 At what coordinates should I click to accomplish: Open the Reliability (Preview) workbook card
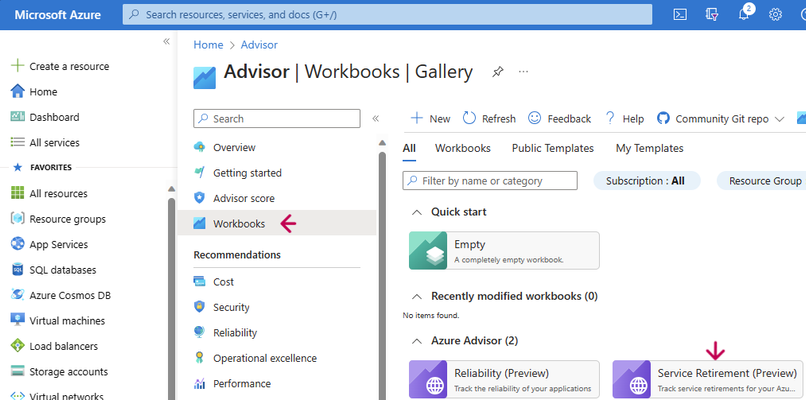[x=504, y=379]
